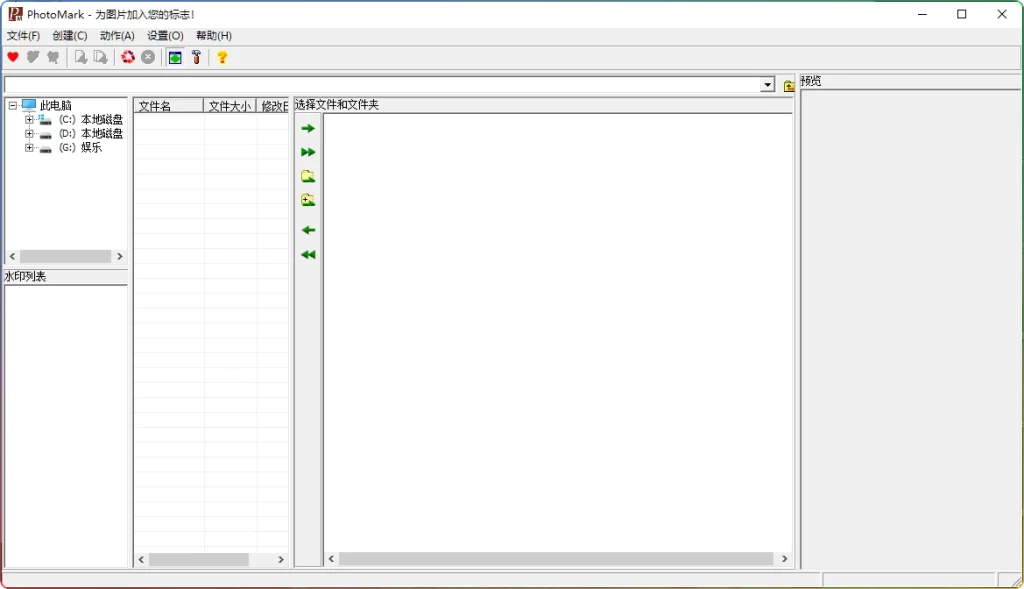
Task: Go up one folder level icon
Action: (789, 86)
